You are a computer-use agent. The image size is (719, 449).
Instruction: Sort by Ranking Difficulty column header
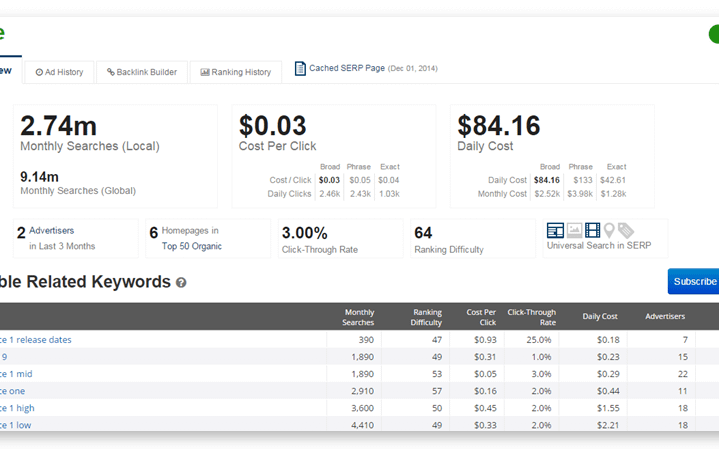426,317
